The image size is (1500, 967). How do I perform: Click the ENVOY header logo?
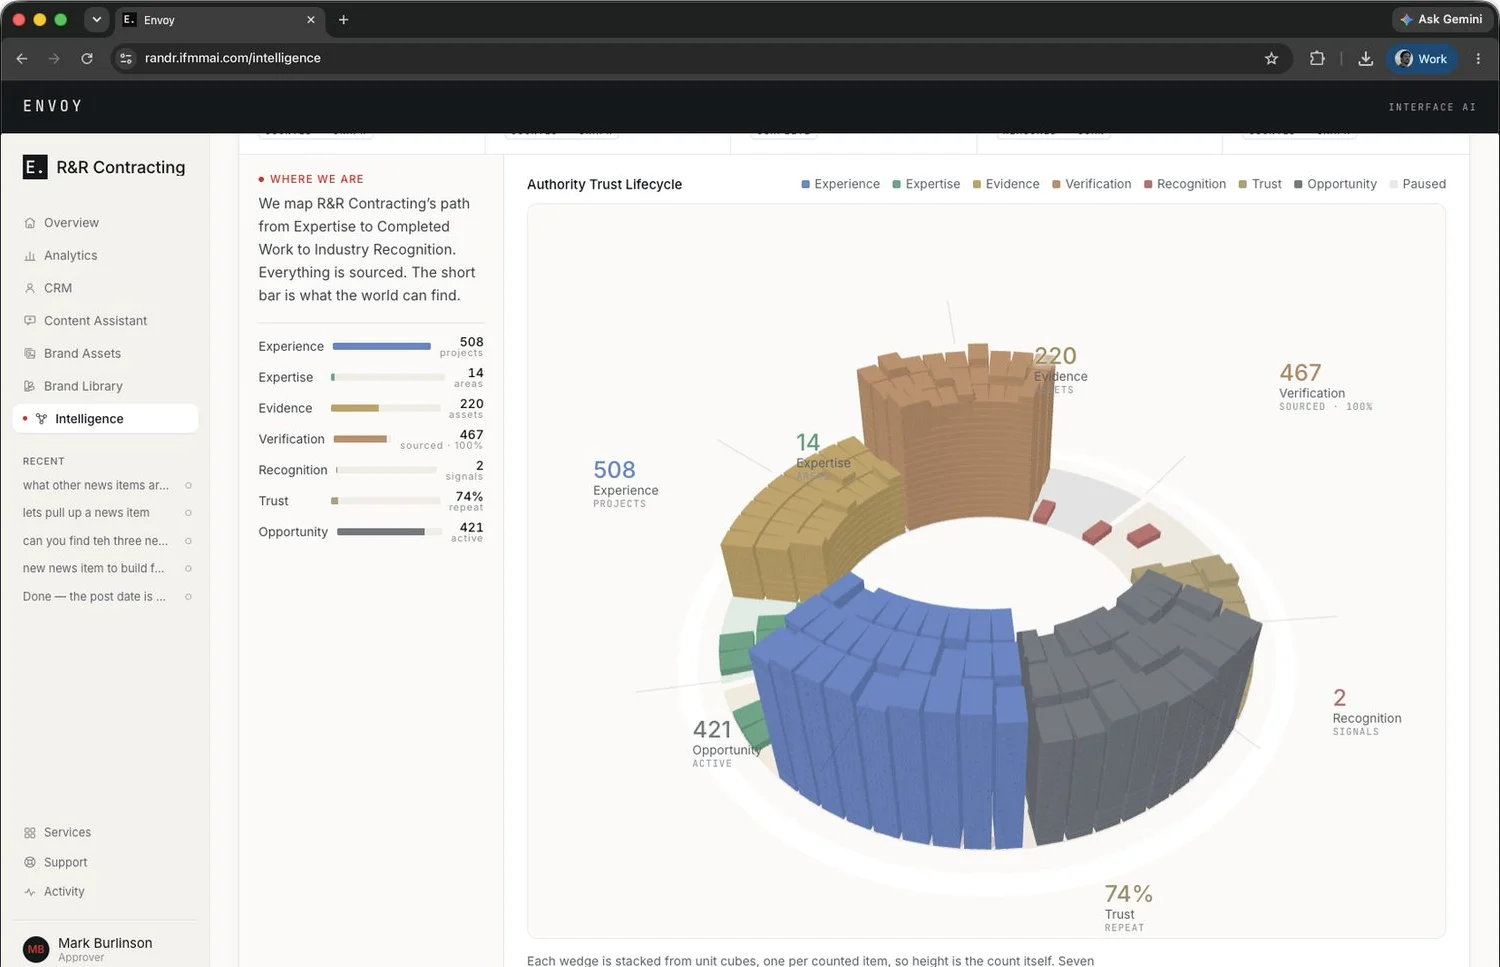53,106
